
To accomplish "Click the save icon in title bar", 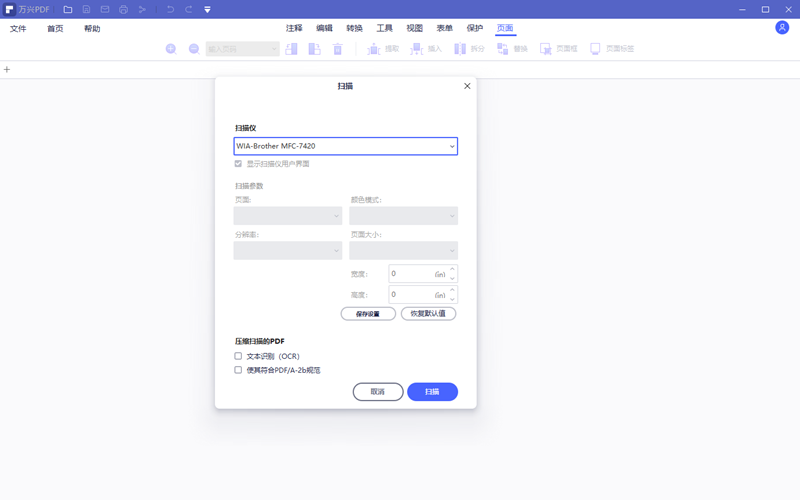I will point(86,9).
